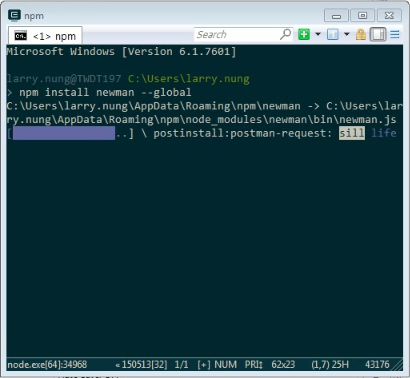Toggle the alternative mode panel icon
This screenshot has width=410, height=378.
point(378,34)
